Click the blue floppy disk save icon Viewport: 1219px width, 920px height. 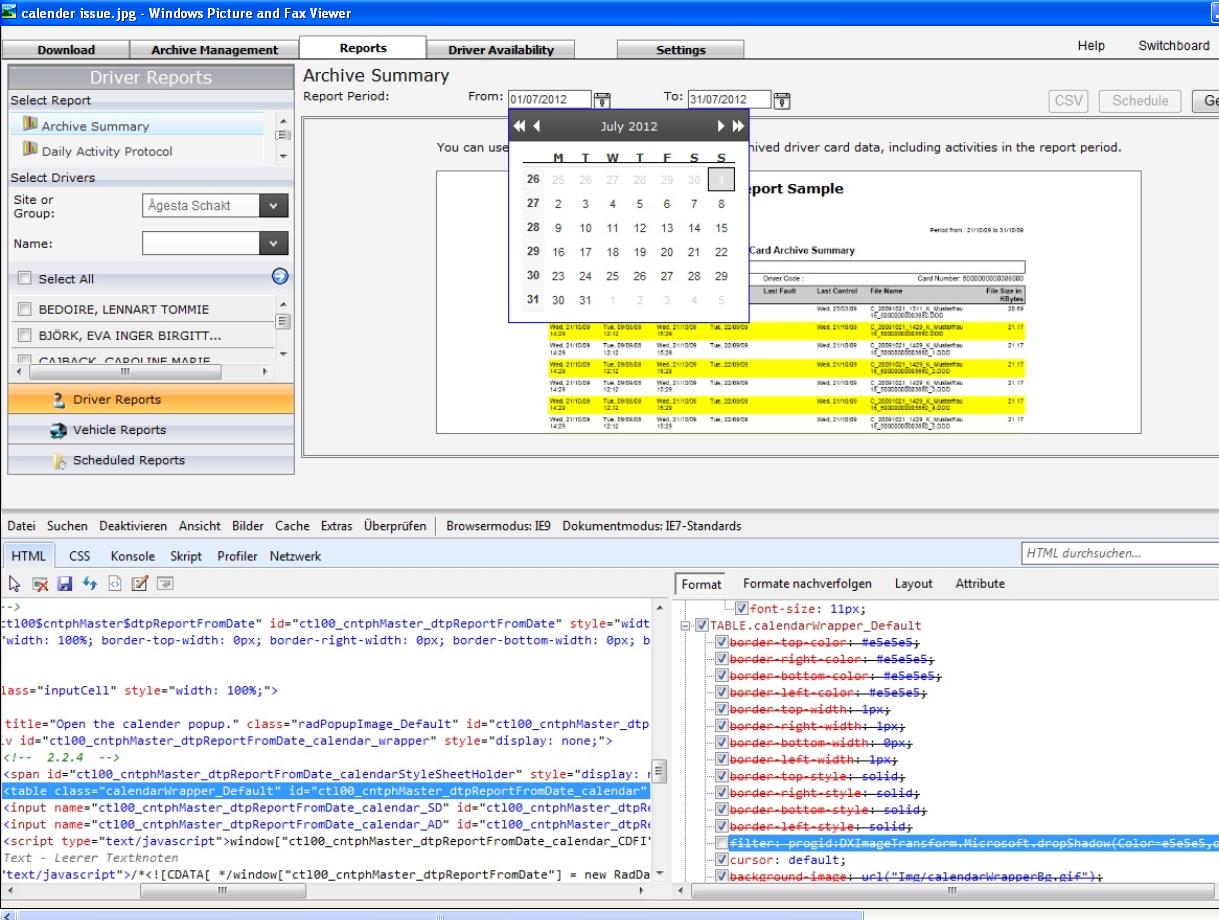65,581
